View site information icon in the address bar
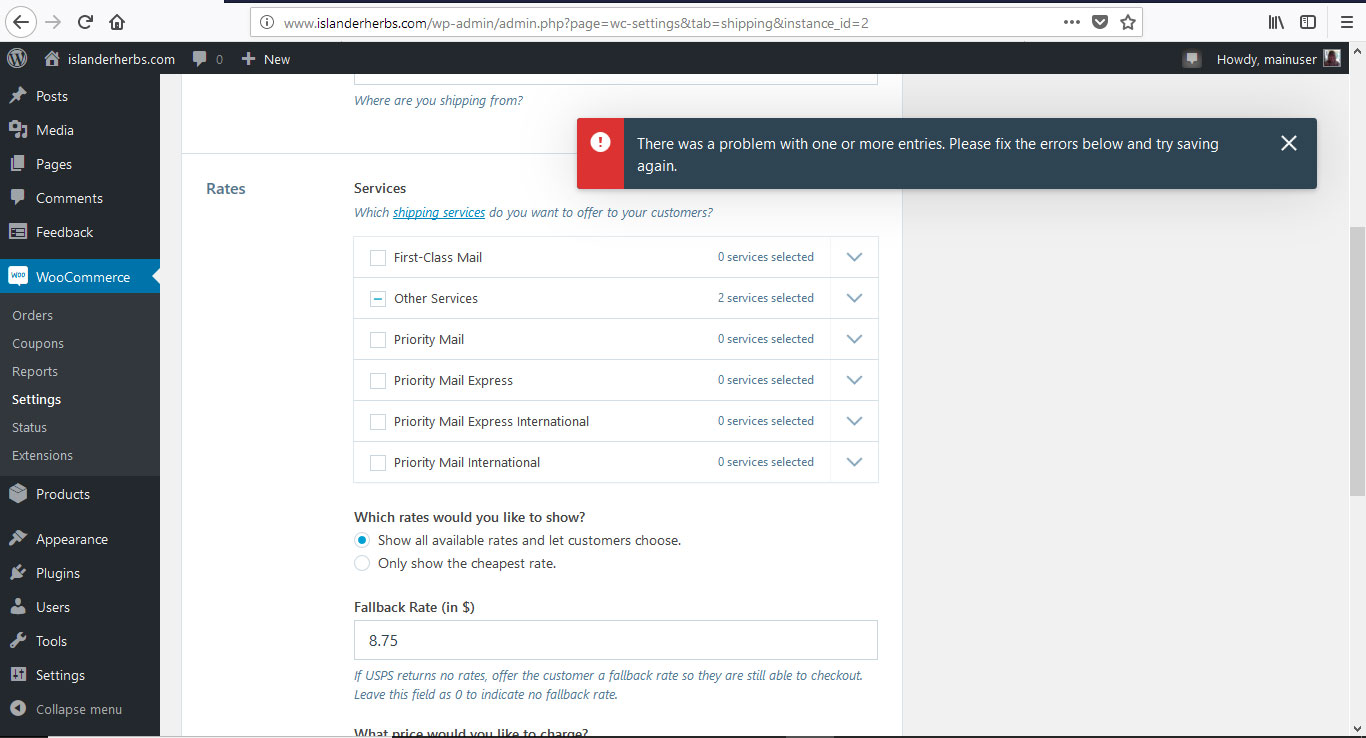The width and height of the screenshot is (1366, 738). [266, 22]
